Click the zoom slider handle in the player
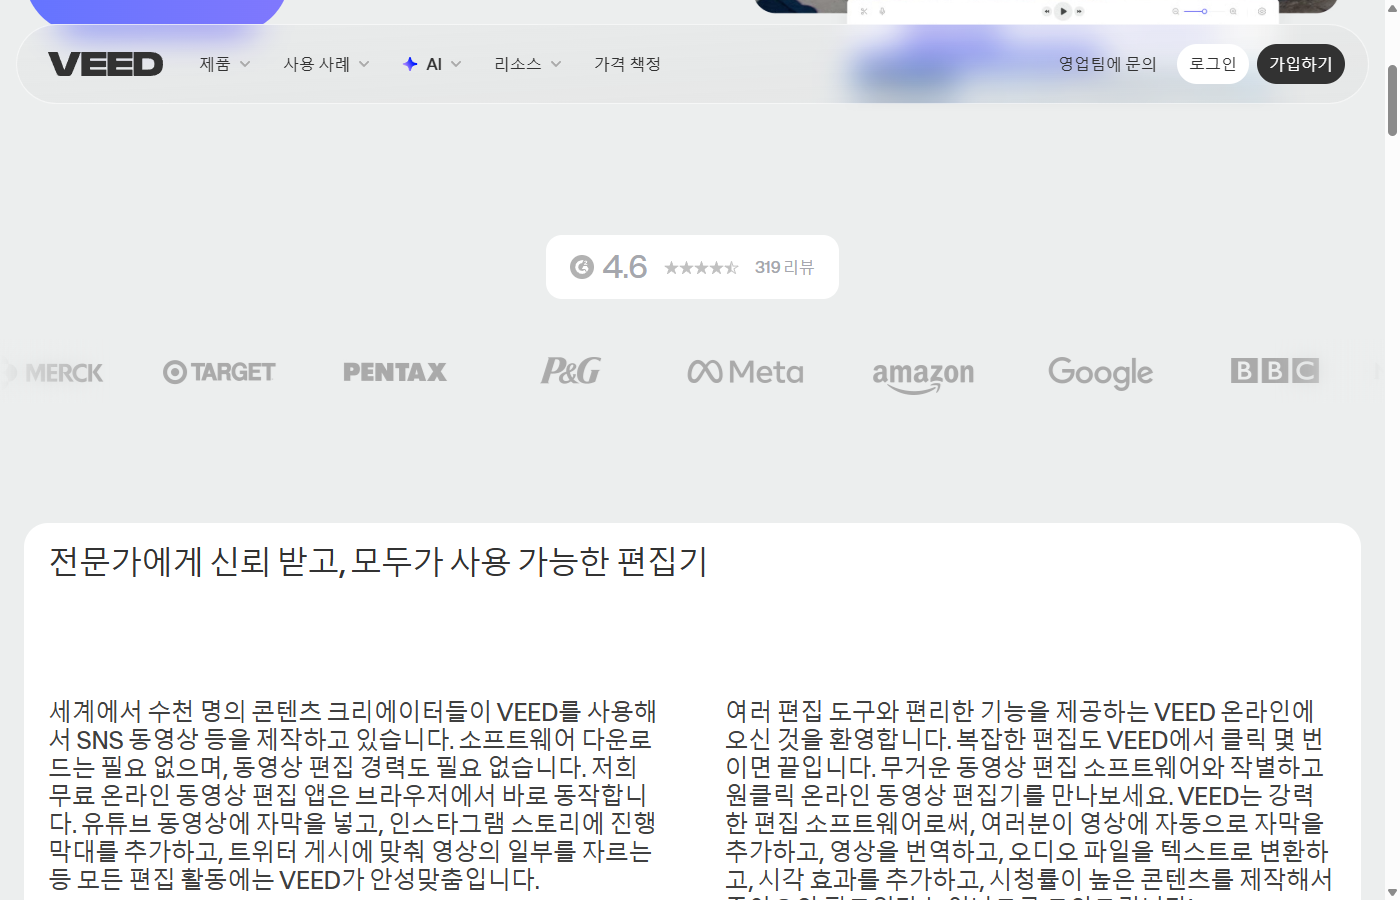 pos(1205,11)
